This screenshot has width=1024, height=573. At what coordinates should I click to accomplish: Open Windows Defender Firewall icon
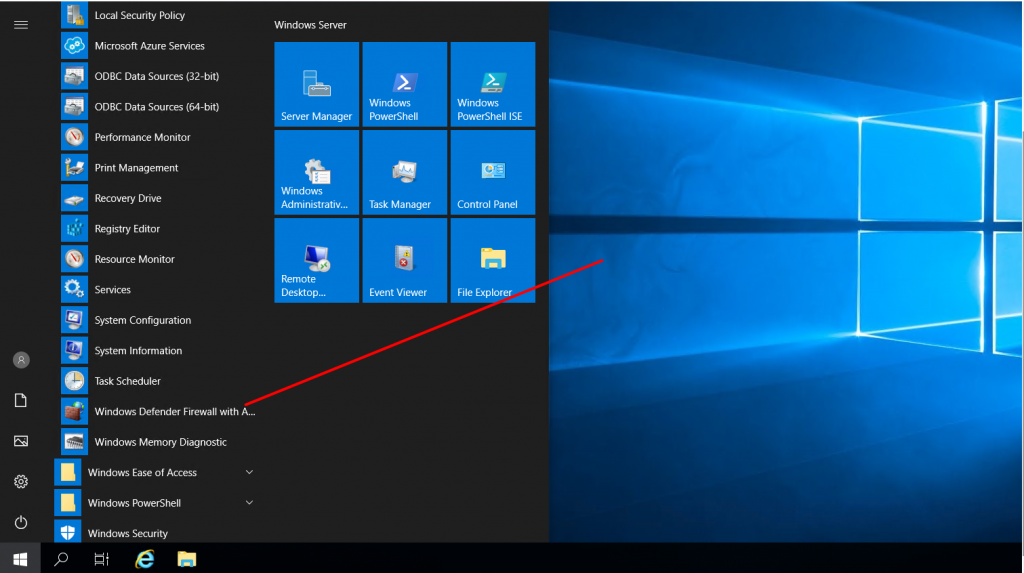click(74, 411)
